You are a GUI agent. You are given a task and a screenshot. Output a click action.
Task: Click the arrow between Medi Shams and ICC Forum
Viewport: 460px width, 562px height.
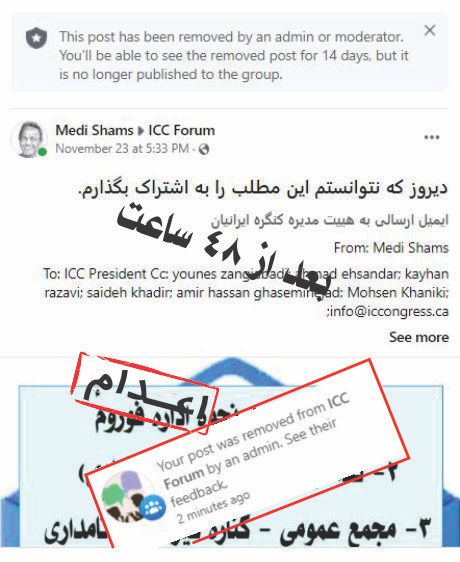[x=141, y=131]
